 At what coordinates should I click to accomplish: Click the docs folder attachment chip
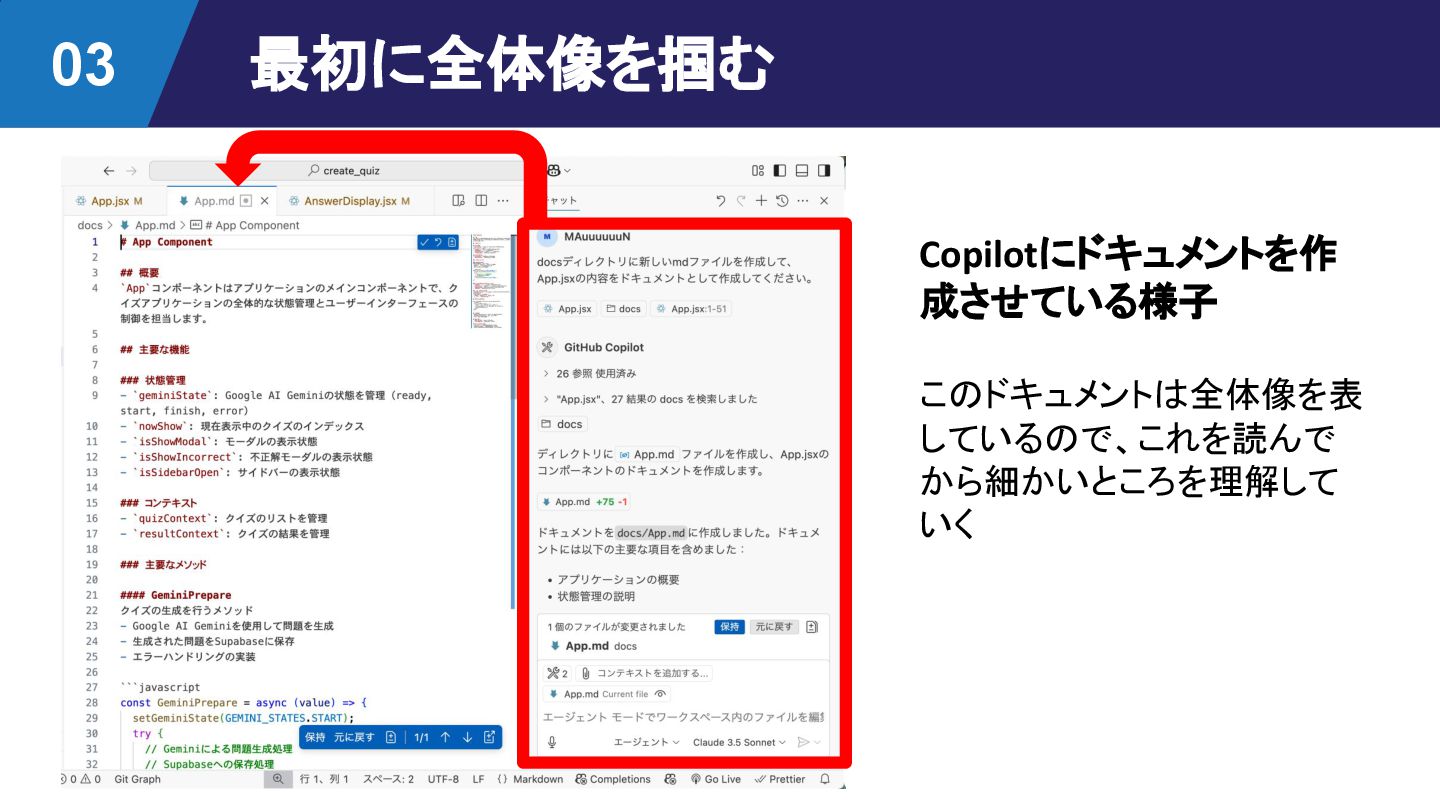click(623, 309)
